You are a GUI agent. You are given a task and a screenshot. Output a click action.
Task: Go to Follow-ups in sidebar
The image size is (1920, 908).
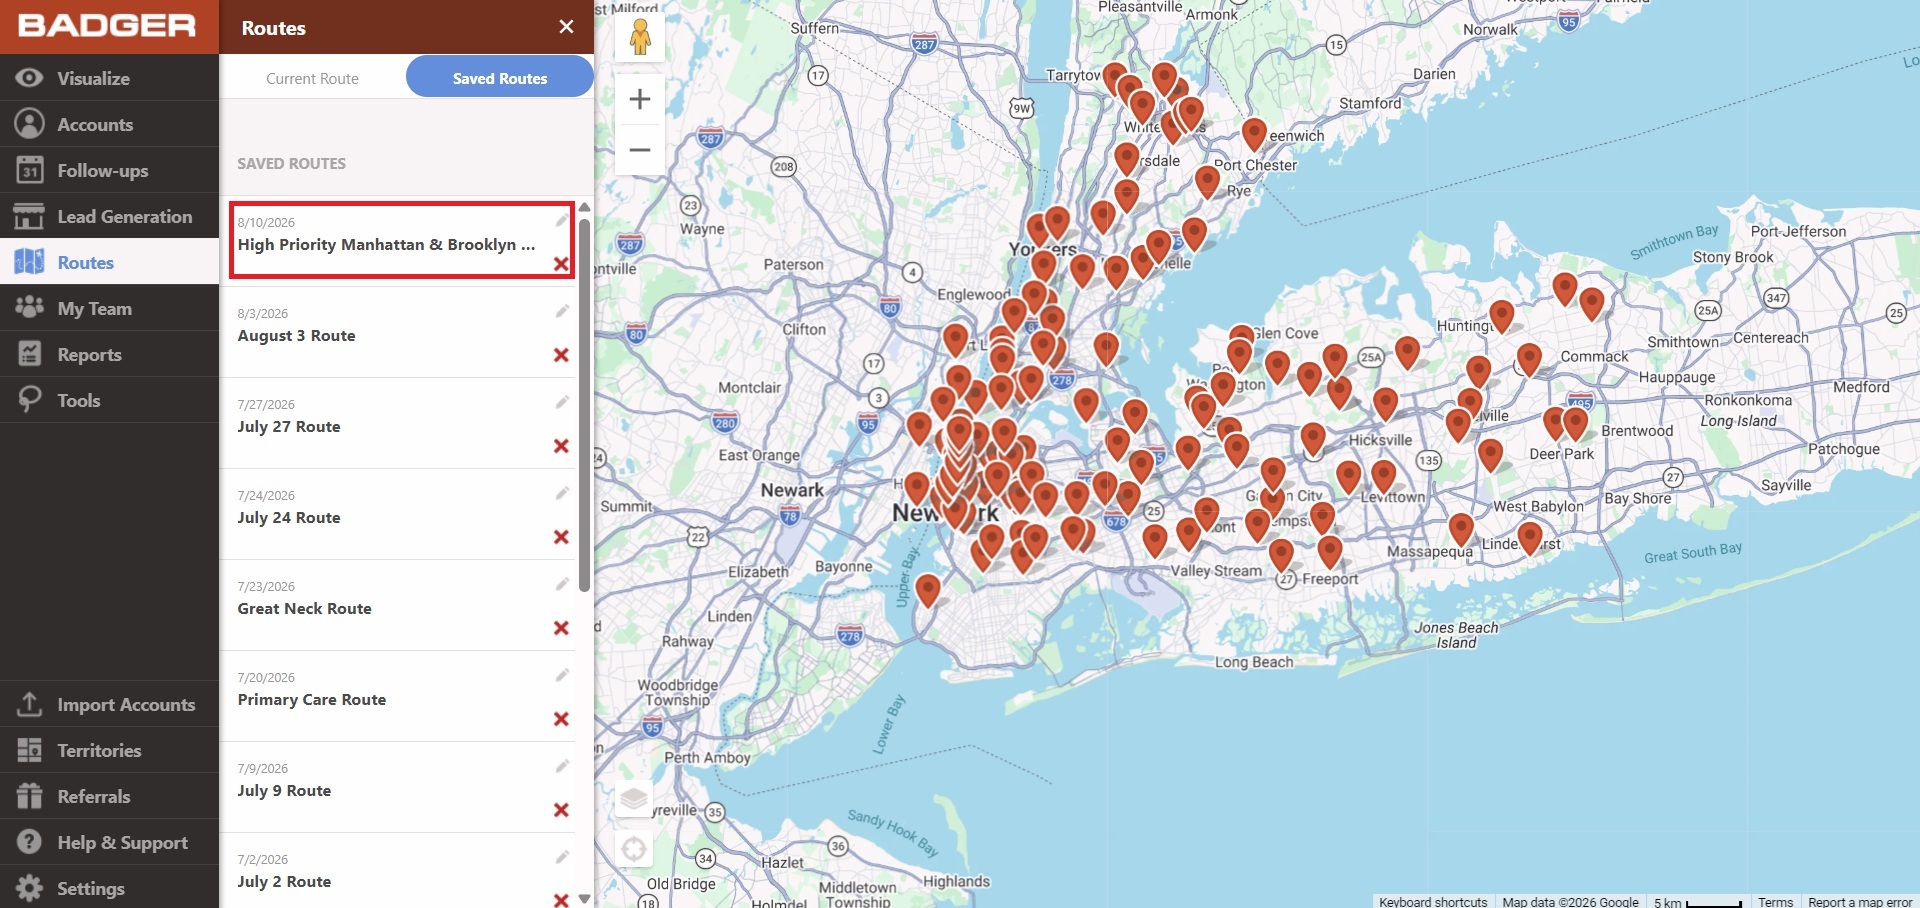109,170
